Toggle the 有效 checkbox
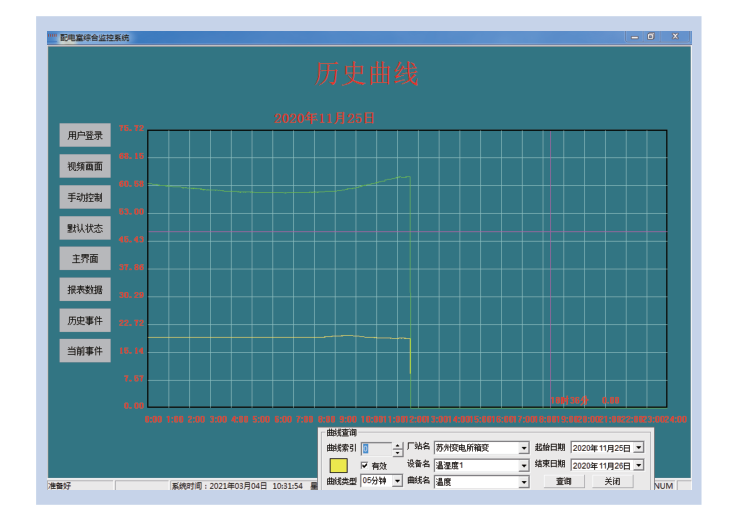 (x=365, y=466)
